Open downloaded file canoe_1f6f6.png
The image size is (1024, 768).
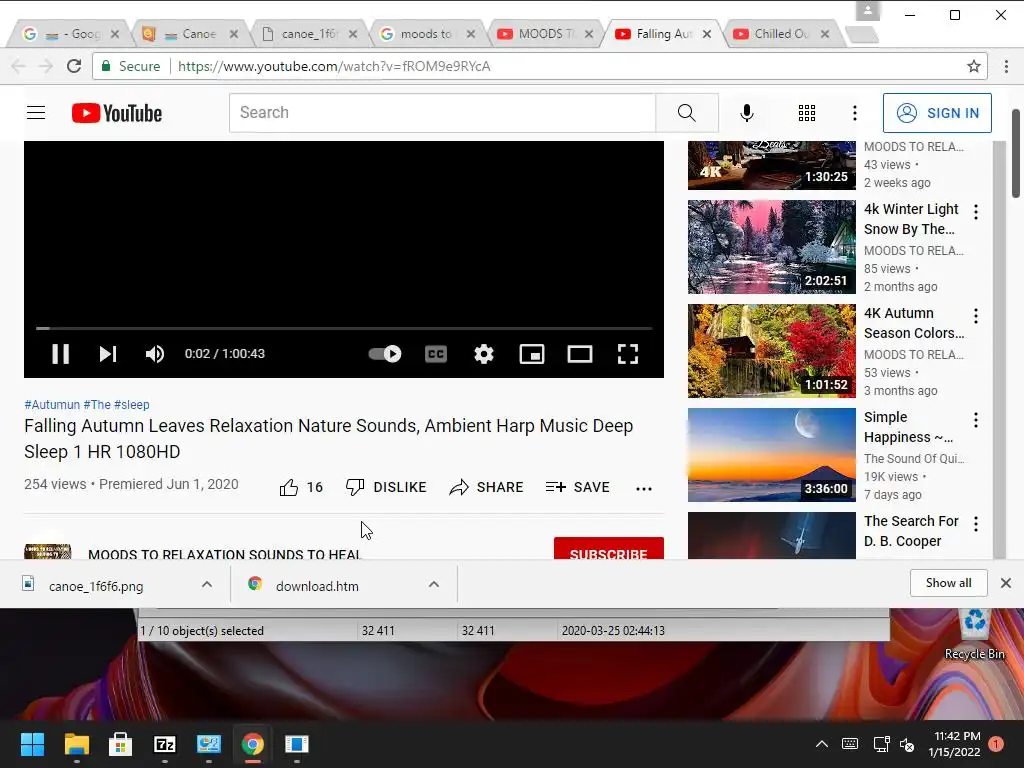coord(96,586)
